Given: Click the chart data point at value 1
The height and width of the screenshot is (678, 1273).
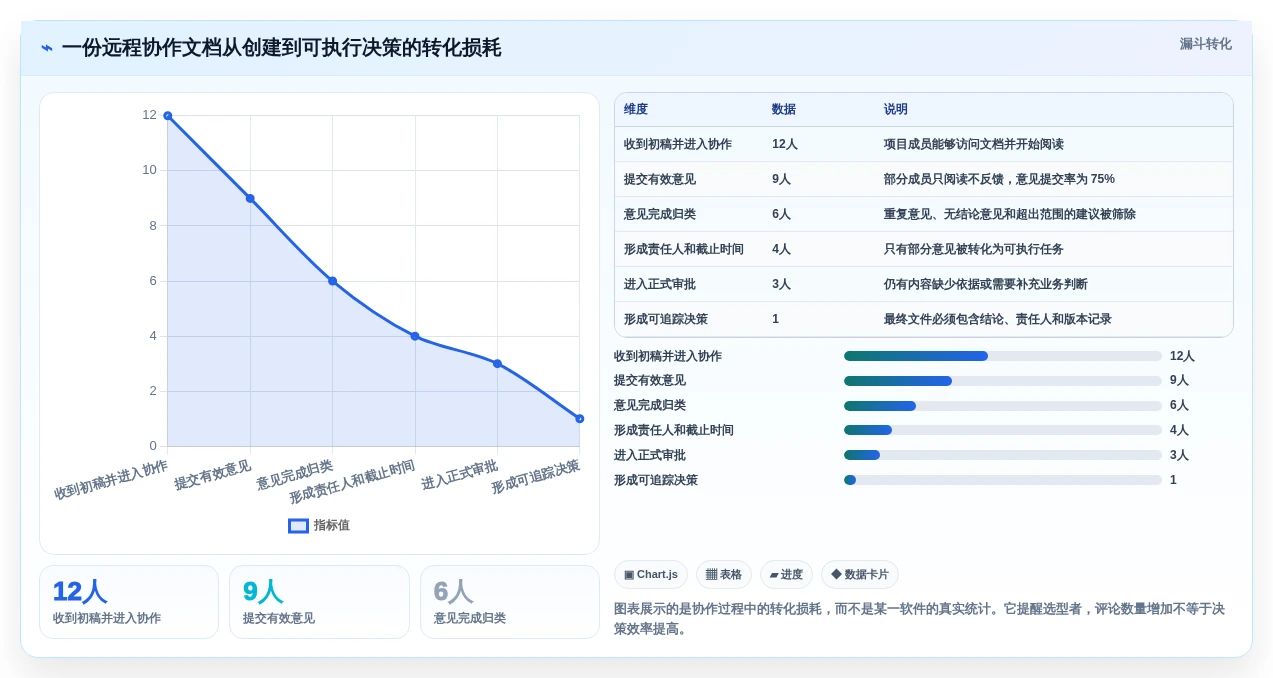Looking at the screenshot, I should tap(579, 419).
